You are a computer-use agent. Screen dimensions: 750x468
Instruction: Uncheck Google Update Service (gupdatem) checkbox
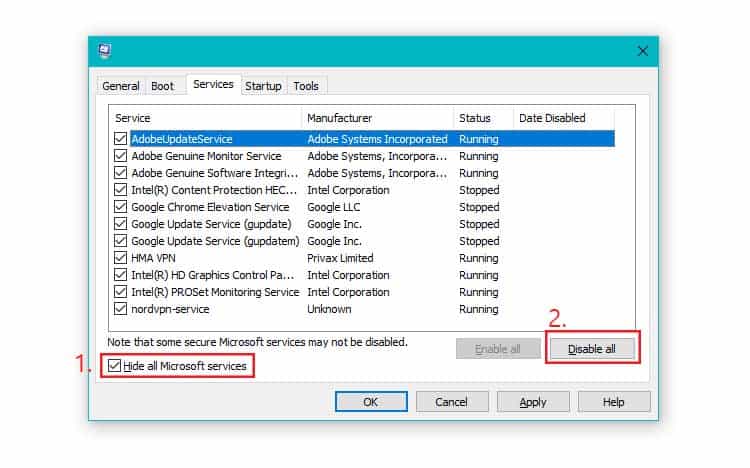click(121, 241)
